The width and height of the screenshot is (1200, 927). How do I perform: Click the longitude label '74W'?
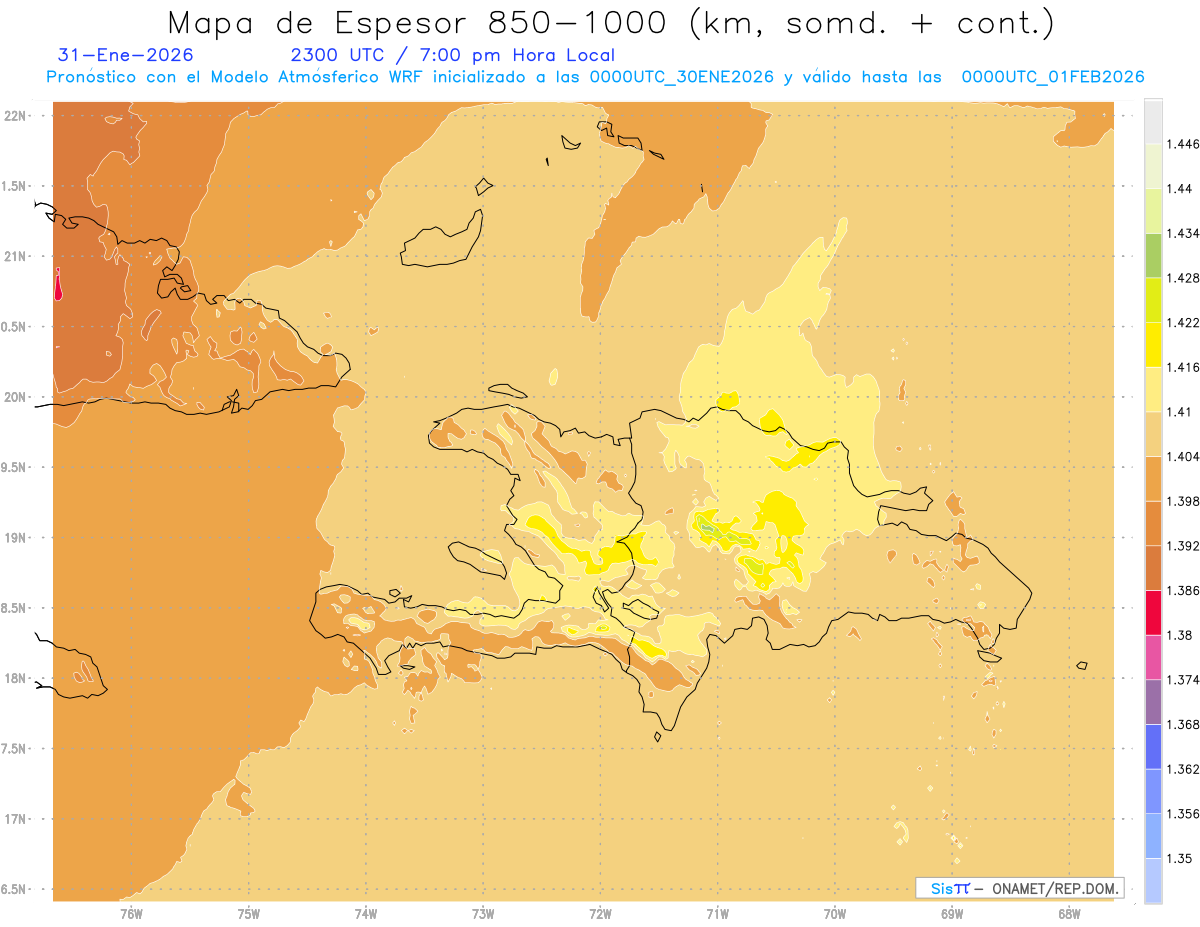pyautogui.click(x=366, y=913)
